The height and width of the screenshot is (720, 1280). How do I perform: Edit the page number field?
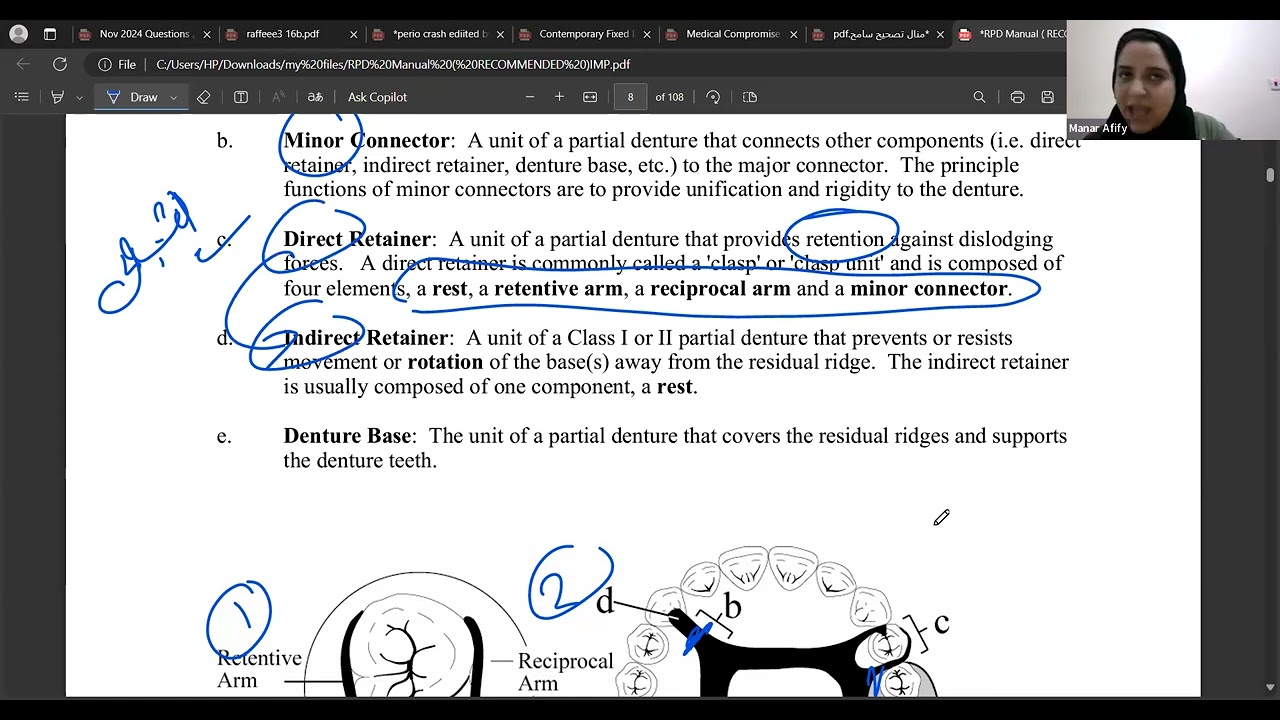[x=630, y=97]
